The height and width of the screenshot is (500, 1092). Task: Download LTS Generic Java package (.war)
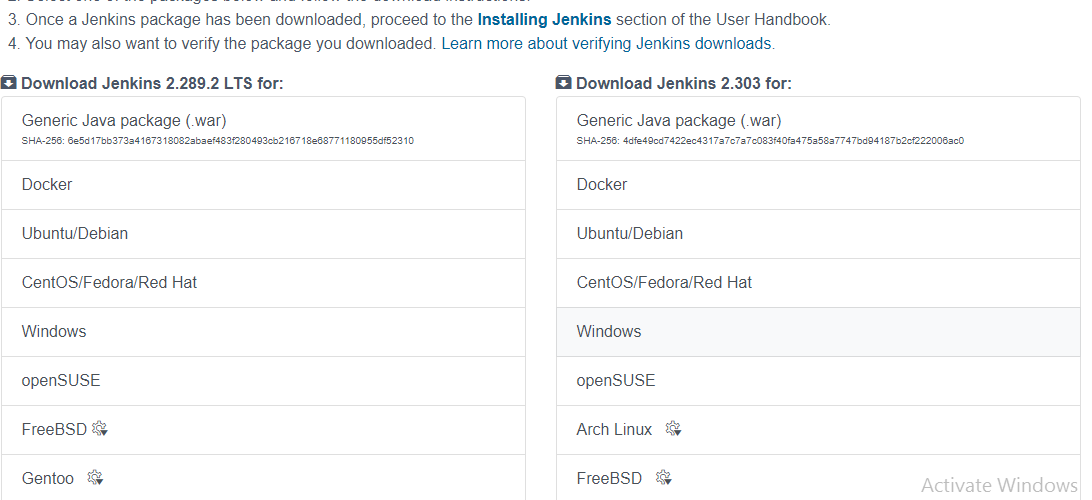click(263, 129)
